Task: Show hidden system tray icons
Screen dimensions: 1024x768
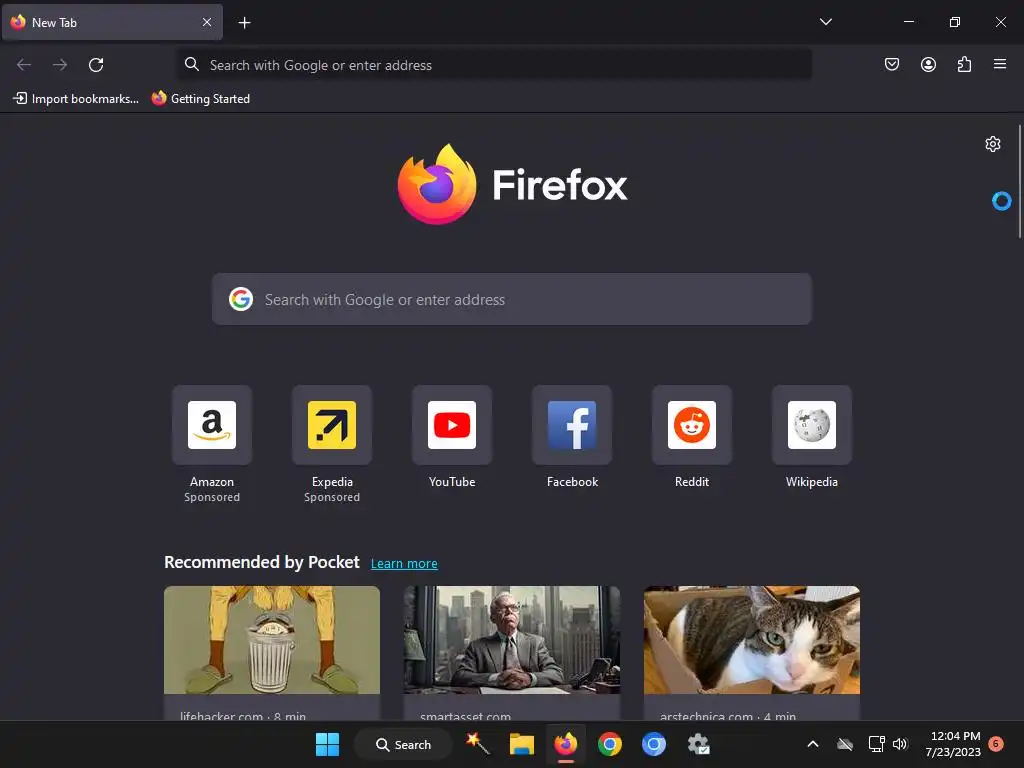Action: pyautogui.click(x=813, y=744)
